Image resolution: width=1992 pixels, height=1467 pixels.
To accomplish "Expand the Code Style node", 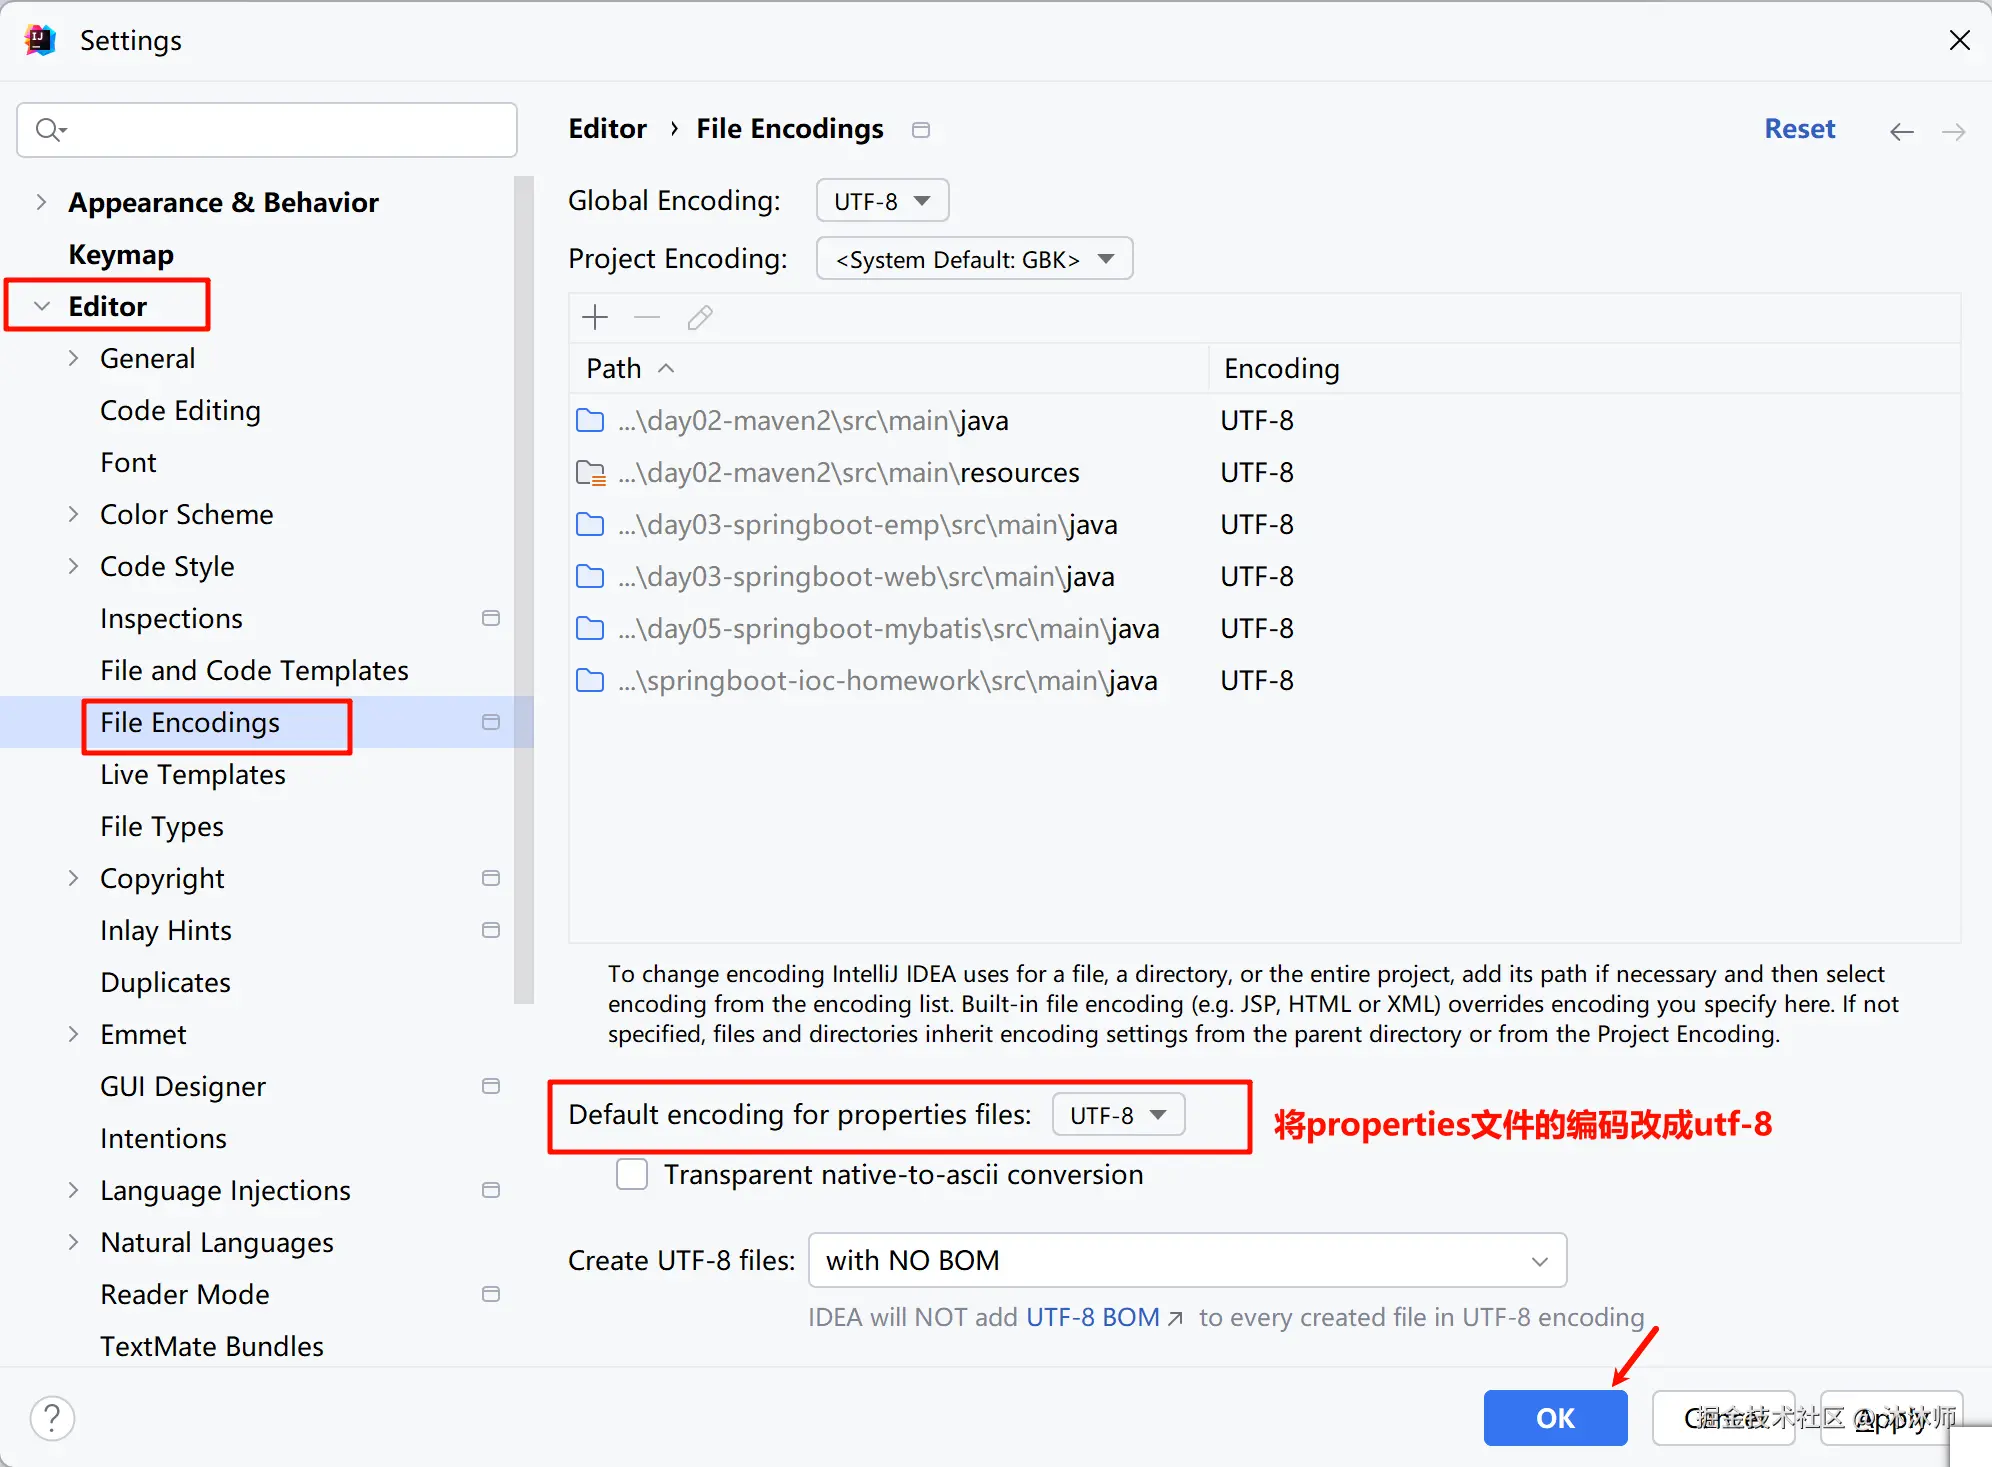I will 73,566.
